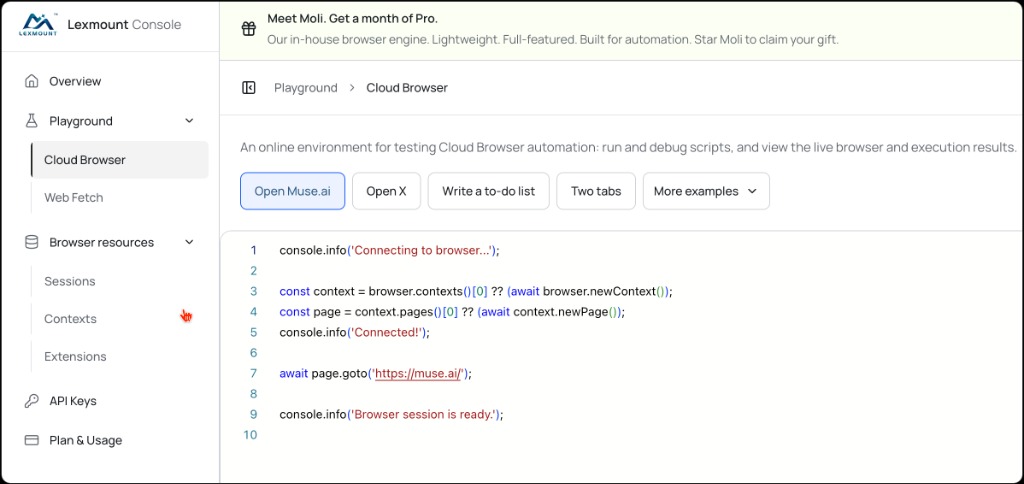Collapse the Playground section chevron
Image resolution: width=1024 pixels, height=484 pixels.
coord(189,121)
